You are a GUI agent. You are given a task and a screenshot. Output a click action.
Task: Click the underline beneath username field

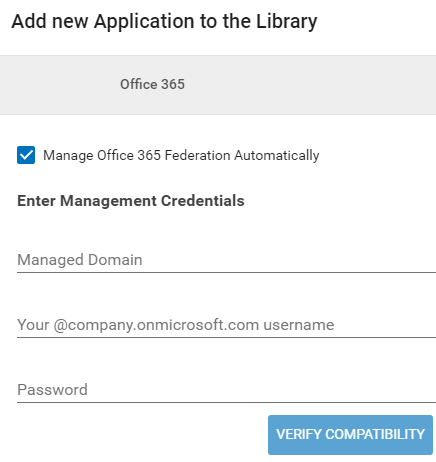point(226,337)
